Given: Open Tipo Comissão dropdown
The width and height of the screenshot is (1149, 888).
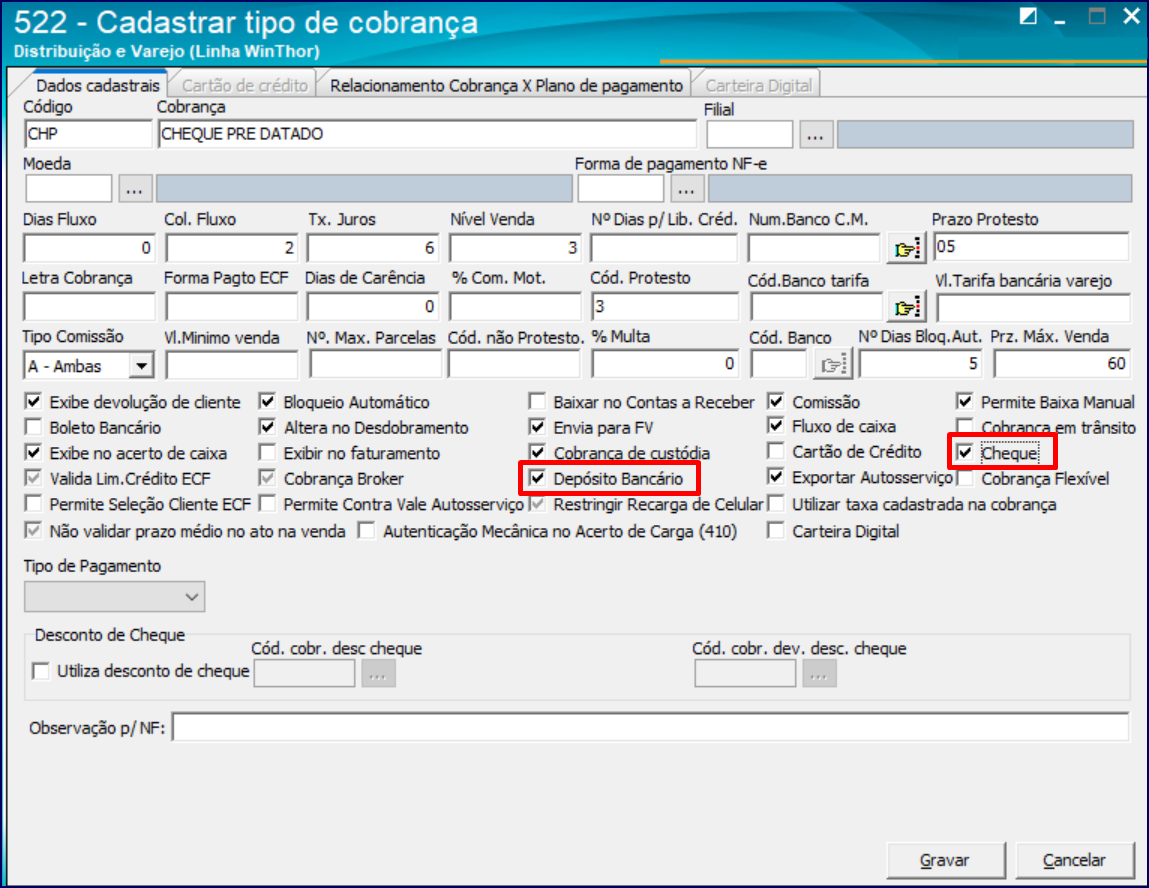Looking at the screenshot, I should [141, 365].
